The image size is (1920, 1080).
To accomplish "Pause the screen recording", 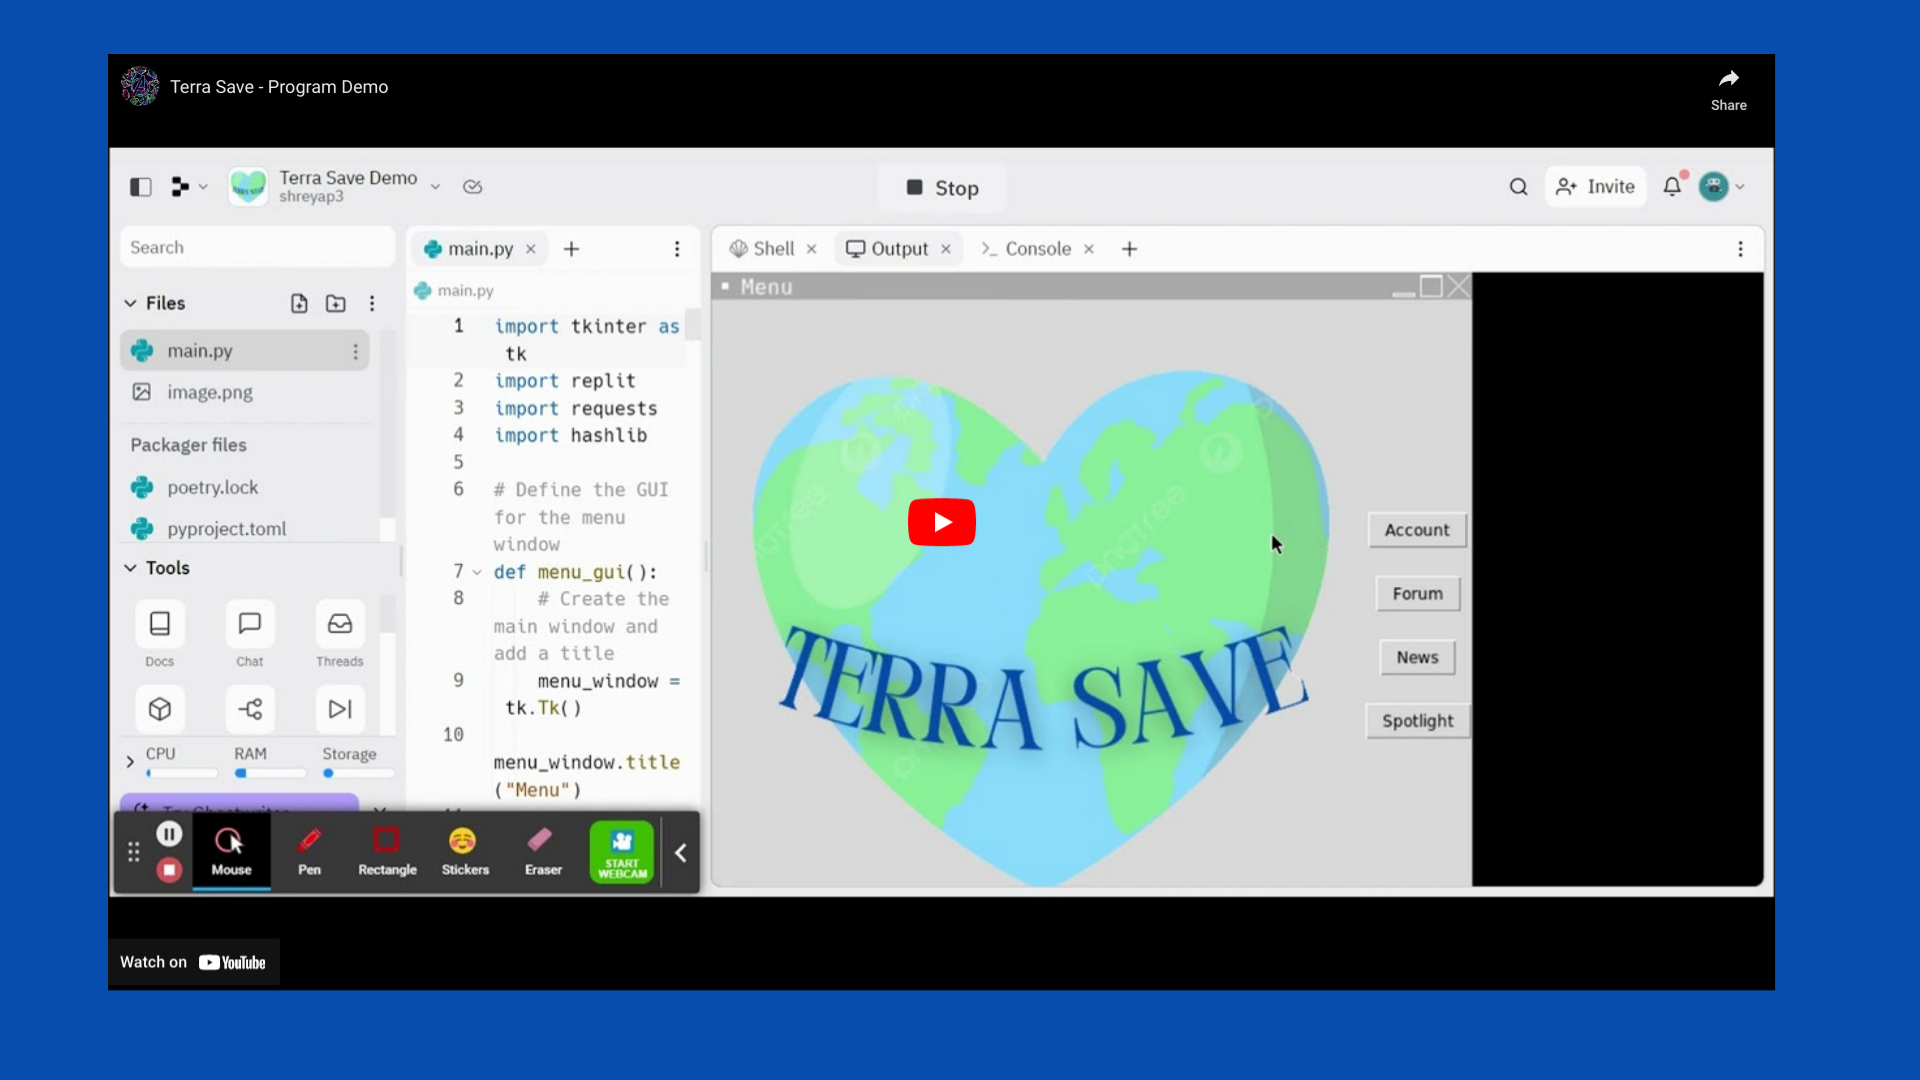I will [169, 834].
